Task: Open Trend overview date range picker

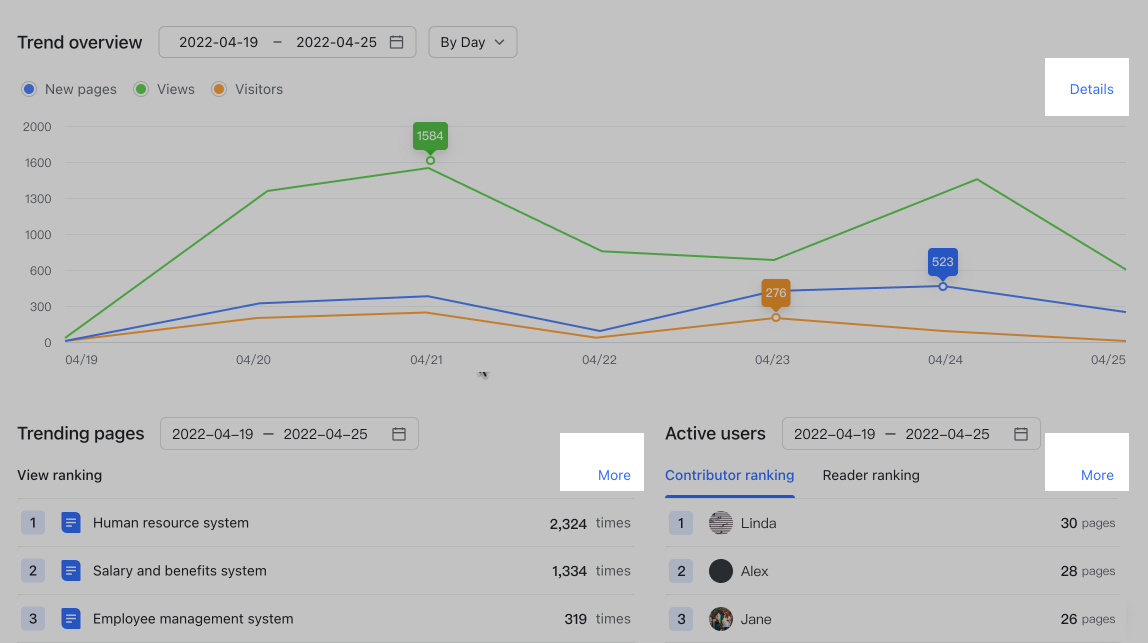Action: coord(277,42)
